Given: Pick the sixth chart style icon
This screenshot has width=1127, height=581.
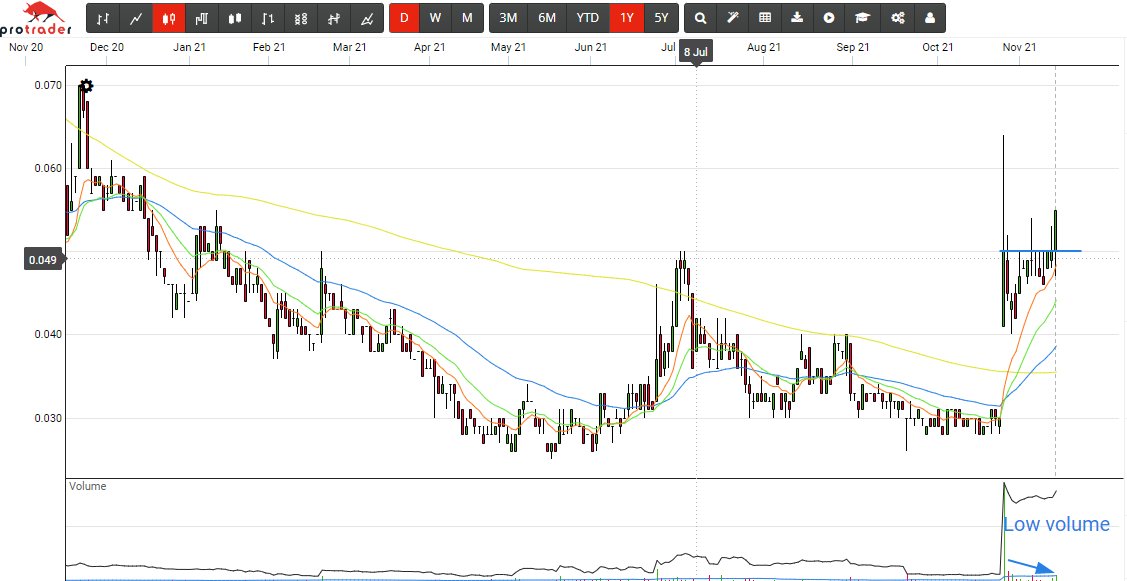Looking at the screenshot, I should tap(268, 18).
